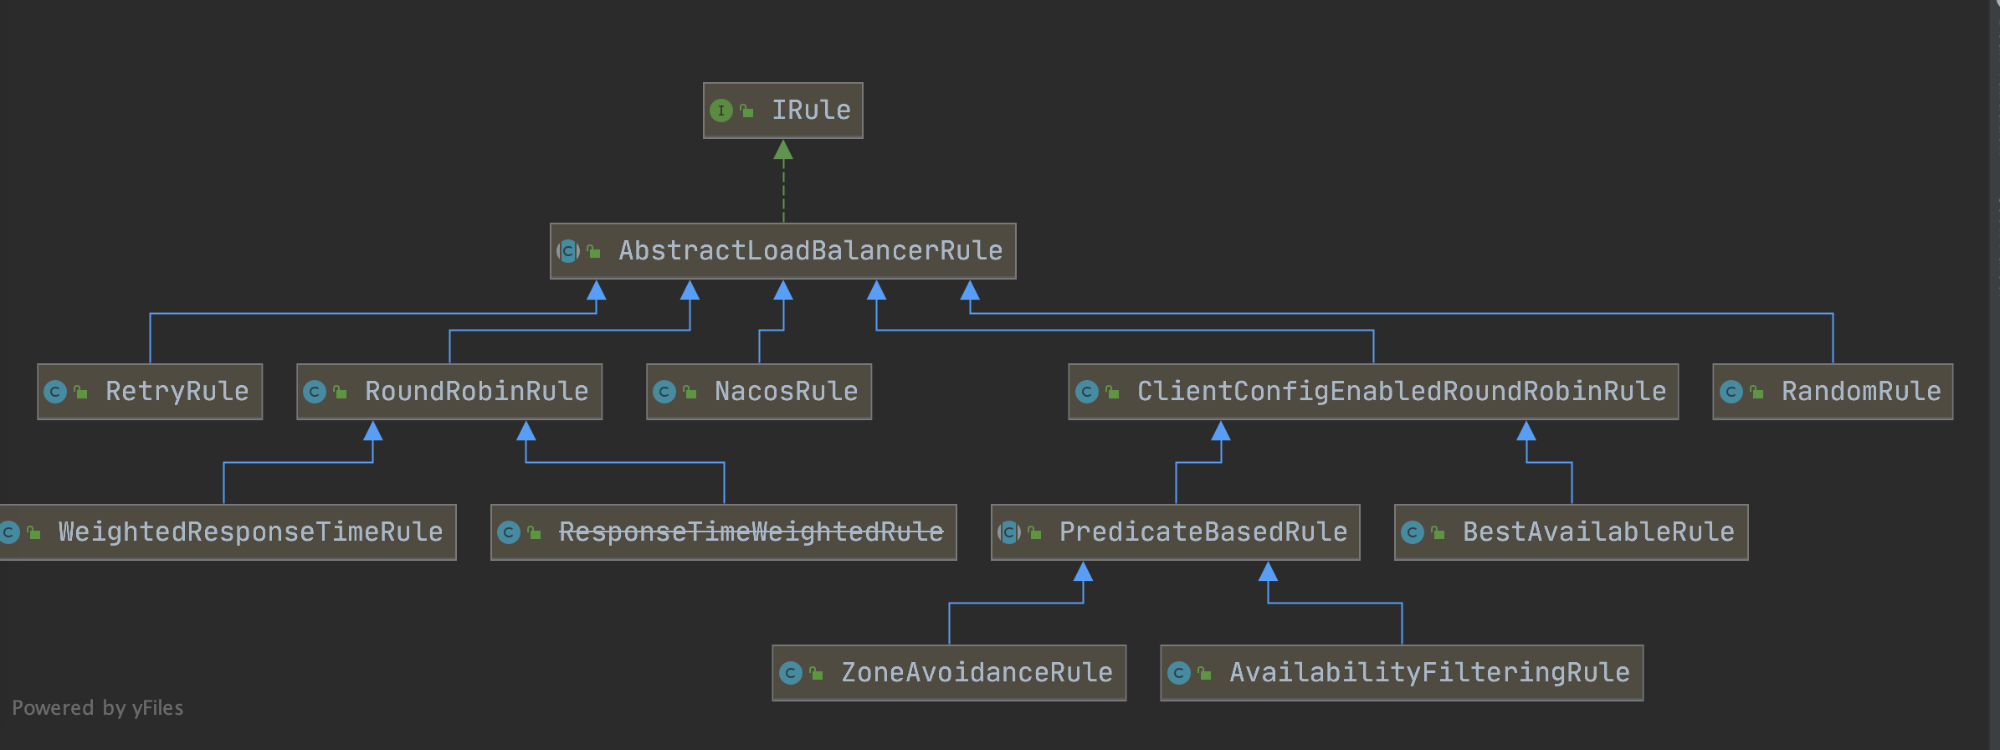Click the Powered by yFiles text
Screen dimensions: 2000x750
tap(98, 708)
